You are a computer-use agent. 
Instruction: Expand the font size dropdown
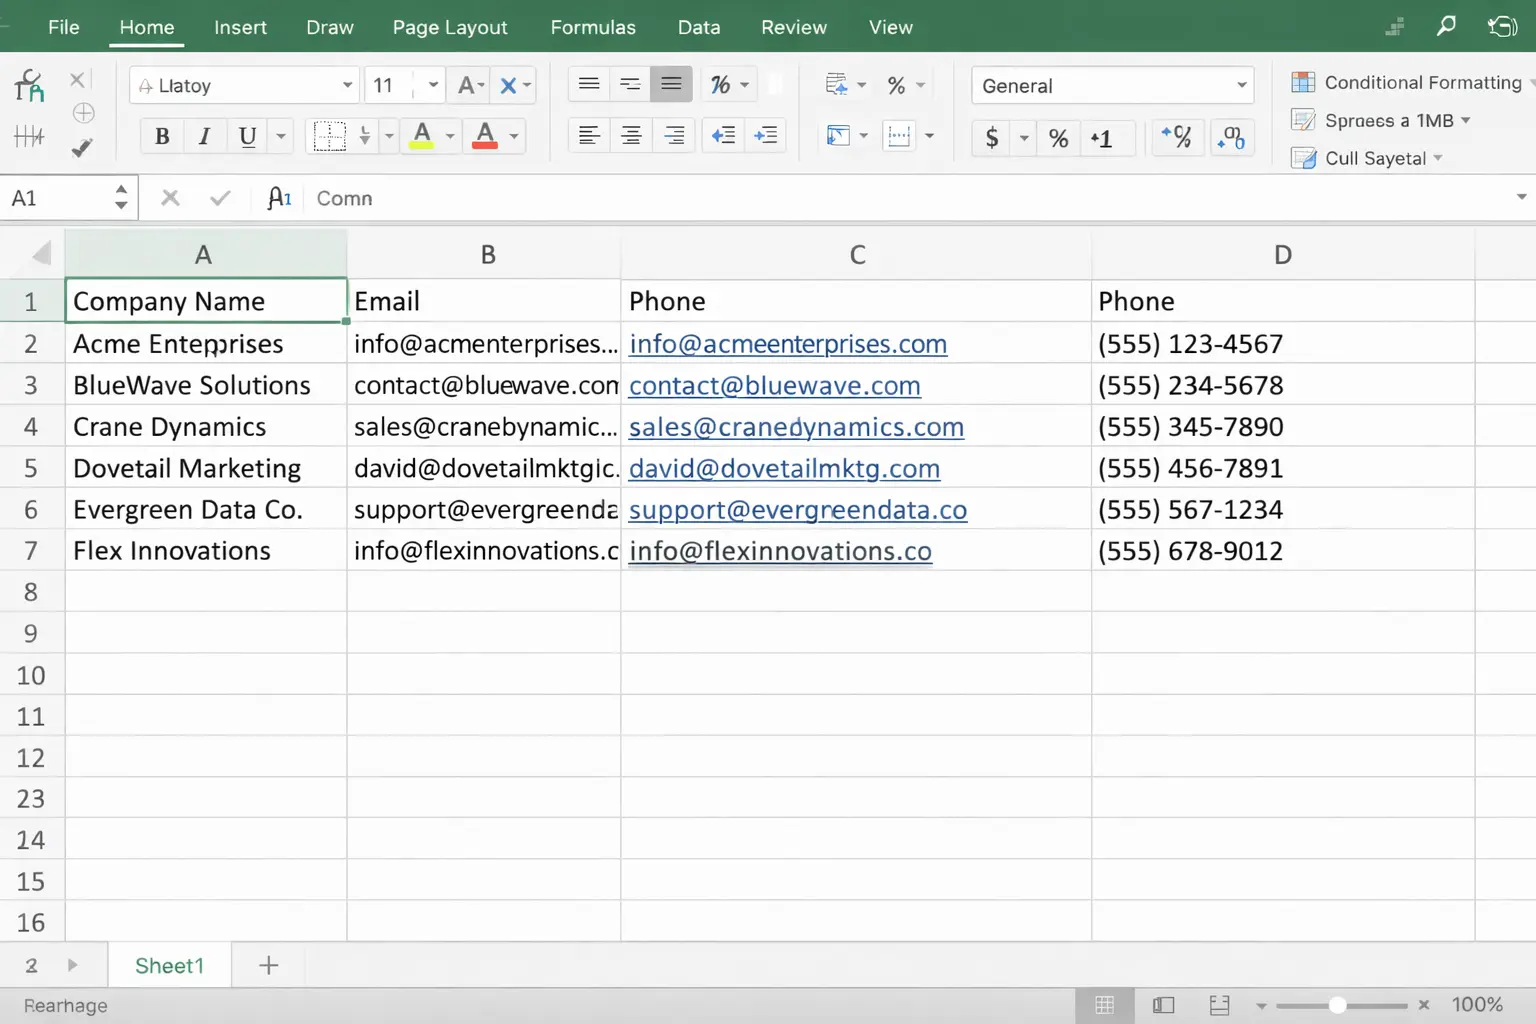pos(431,85)
